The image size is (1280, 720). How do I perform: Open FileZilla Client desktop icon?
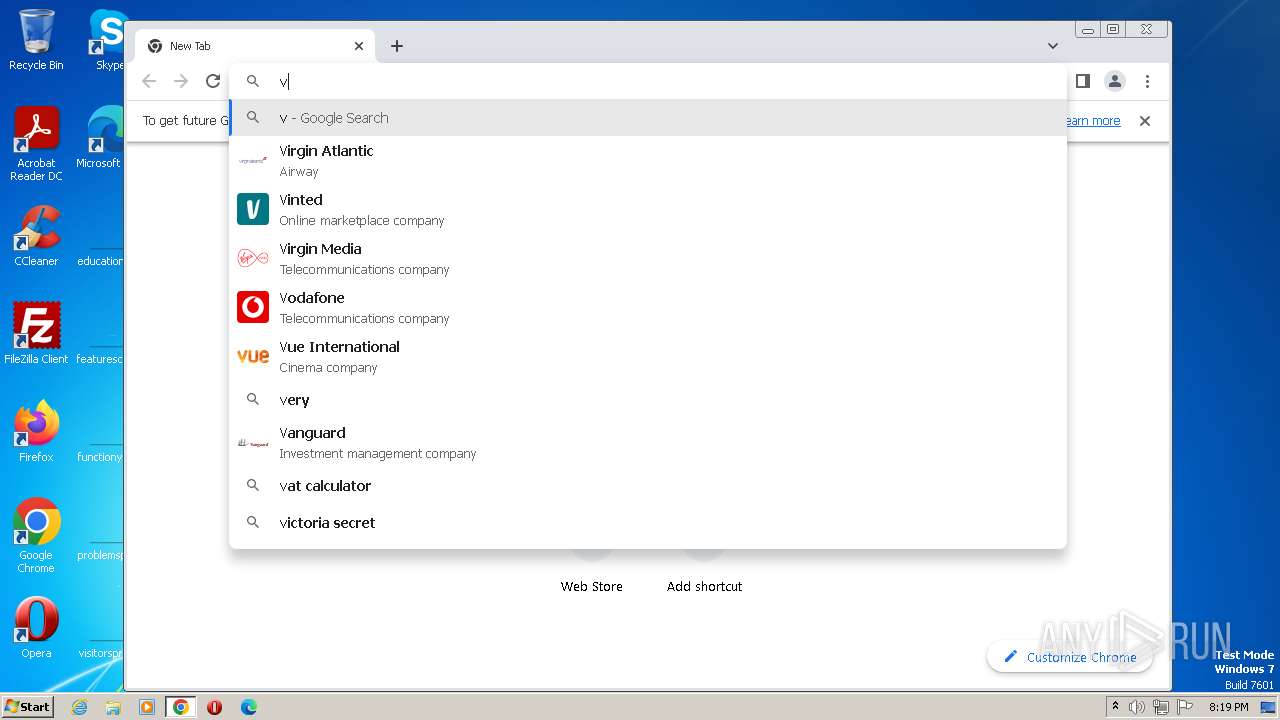(x=36, y=334)
